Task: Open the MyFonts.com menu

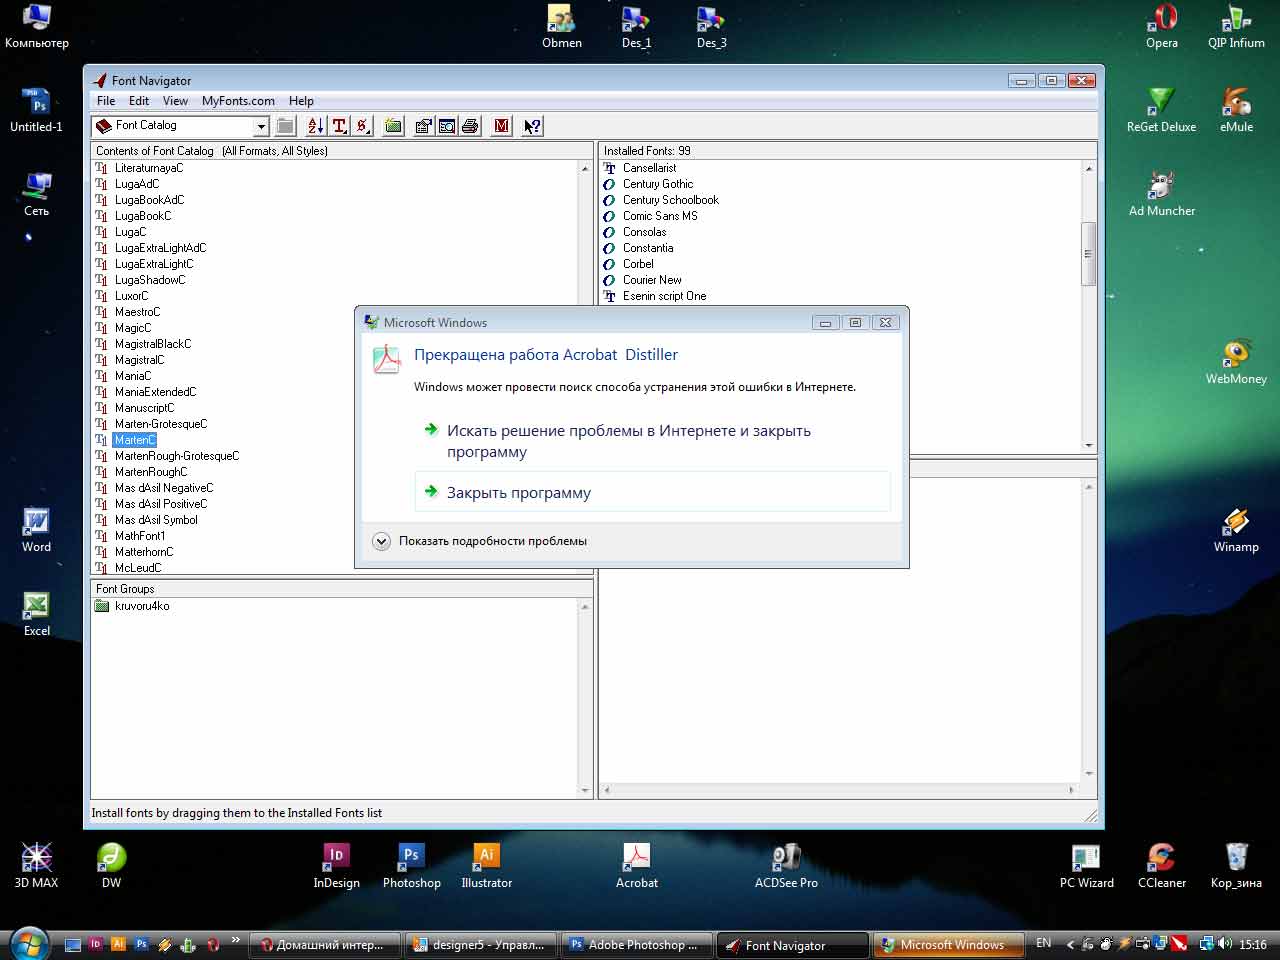Action: (x=238, y=101)
